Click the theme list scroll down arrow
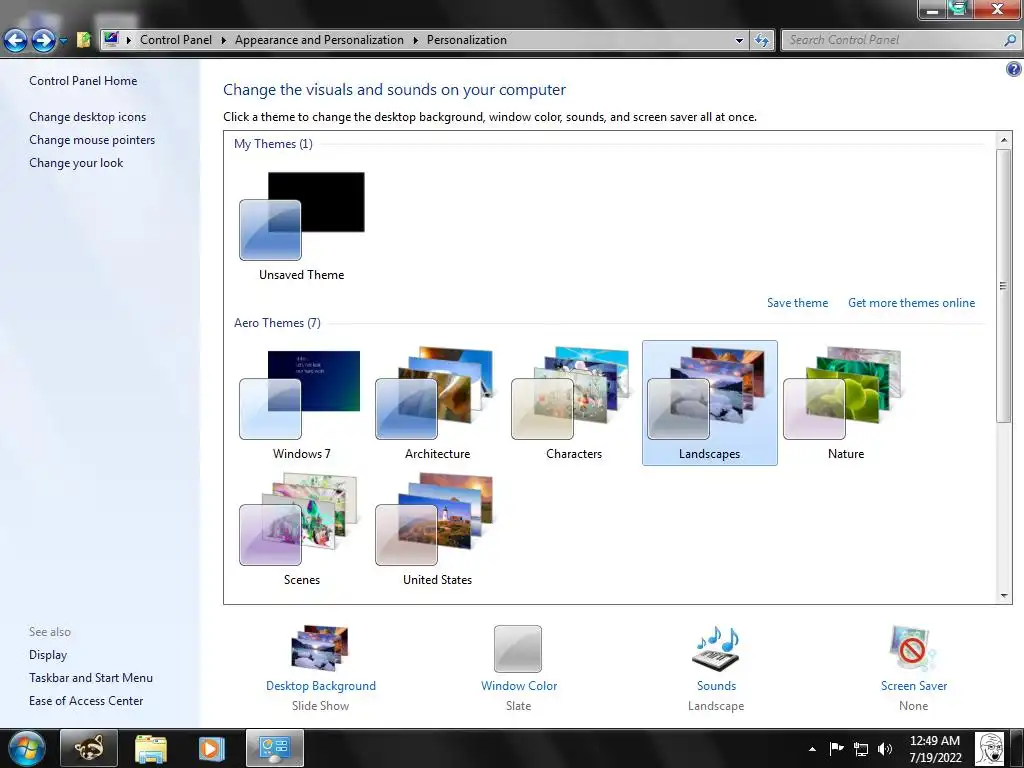Image resolution: width=1024 pixels, height=768 pixels. click(x=1004, y=596)
